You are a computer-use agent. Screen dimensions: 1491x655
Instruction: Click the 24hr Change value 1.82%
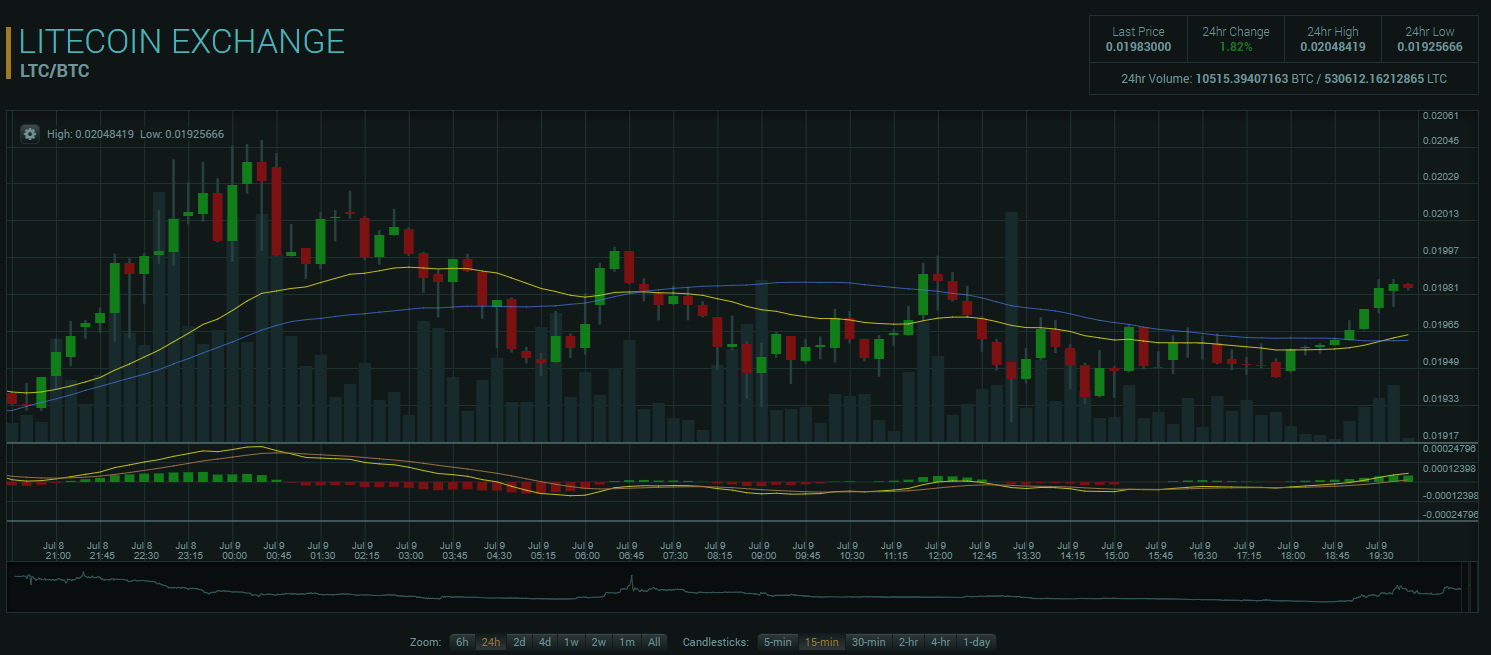[1235, 47]
